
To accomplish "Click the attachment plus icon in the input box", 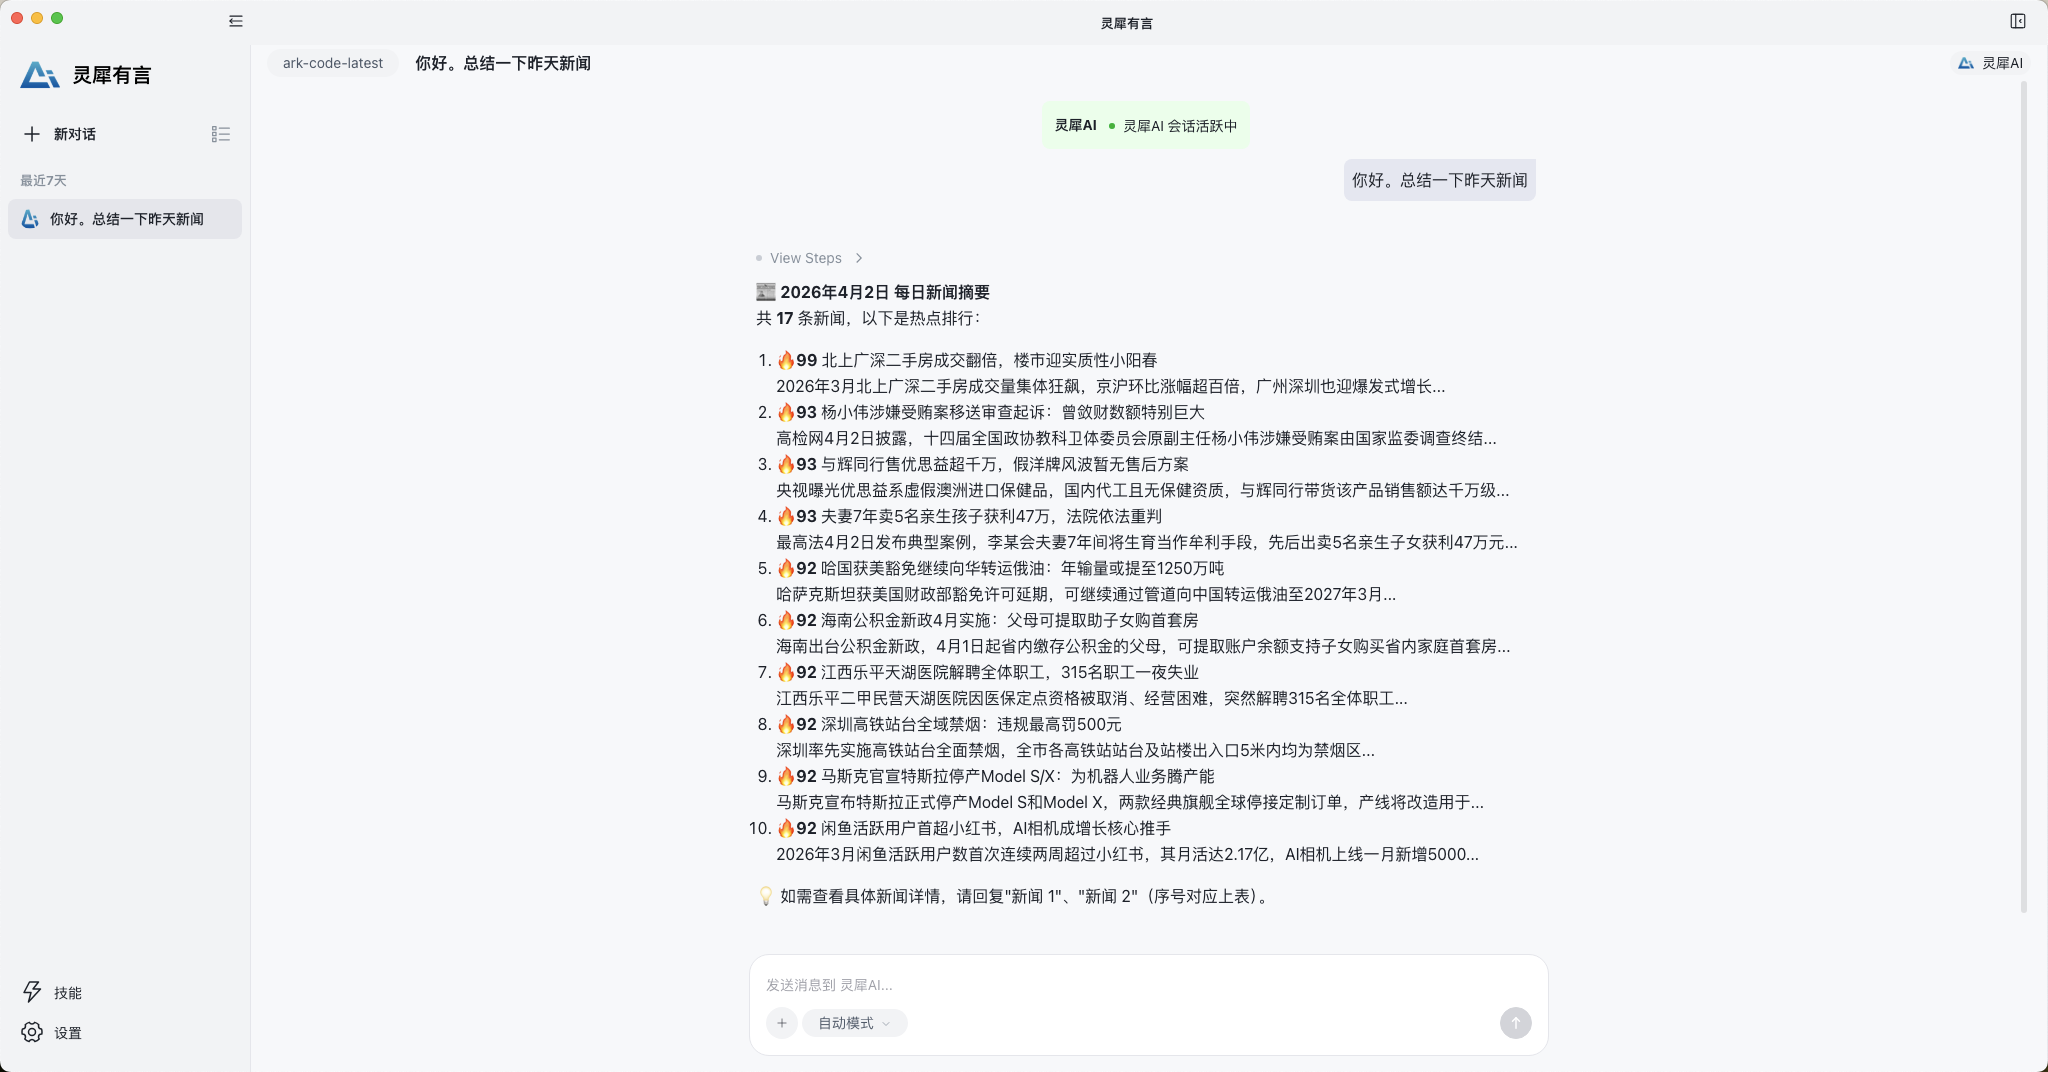I will [x=782, y=1023].
